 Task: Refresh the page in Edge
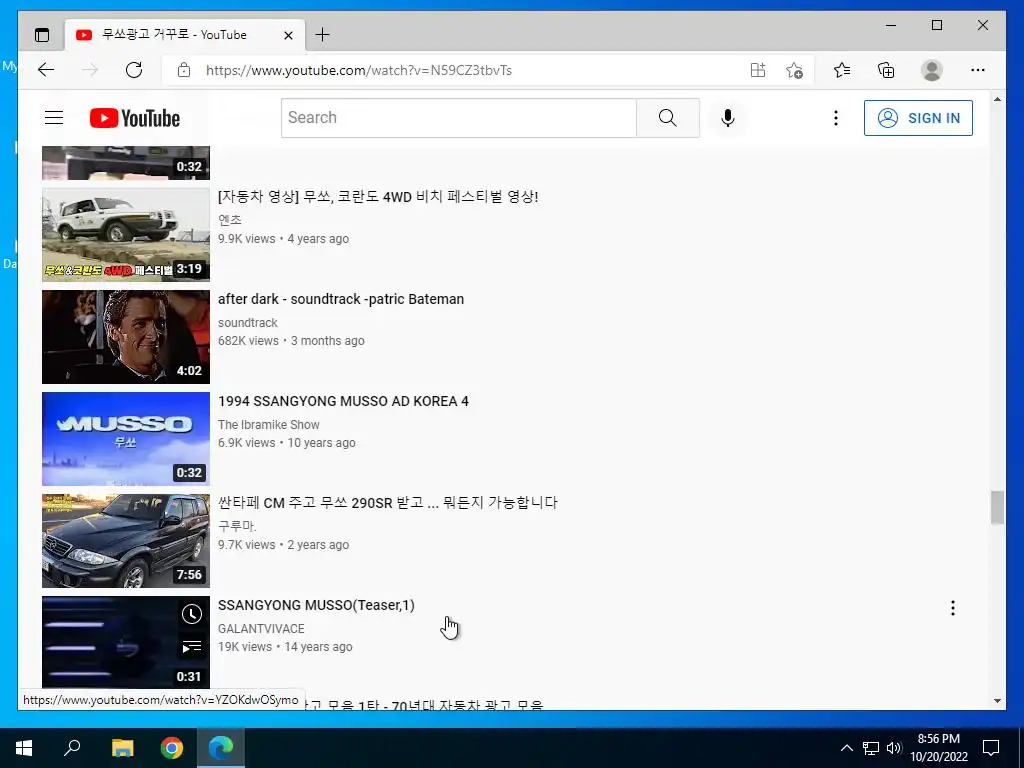point(134,70)
